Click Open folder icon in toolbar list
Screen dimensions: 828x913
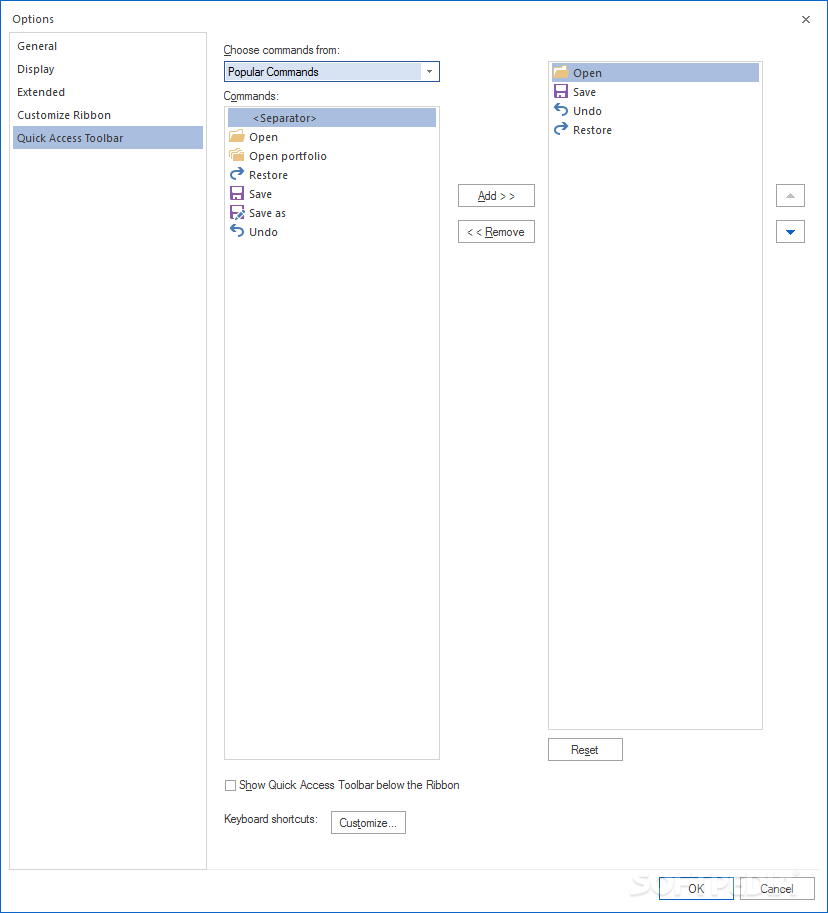coord(560,72)
